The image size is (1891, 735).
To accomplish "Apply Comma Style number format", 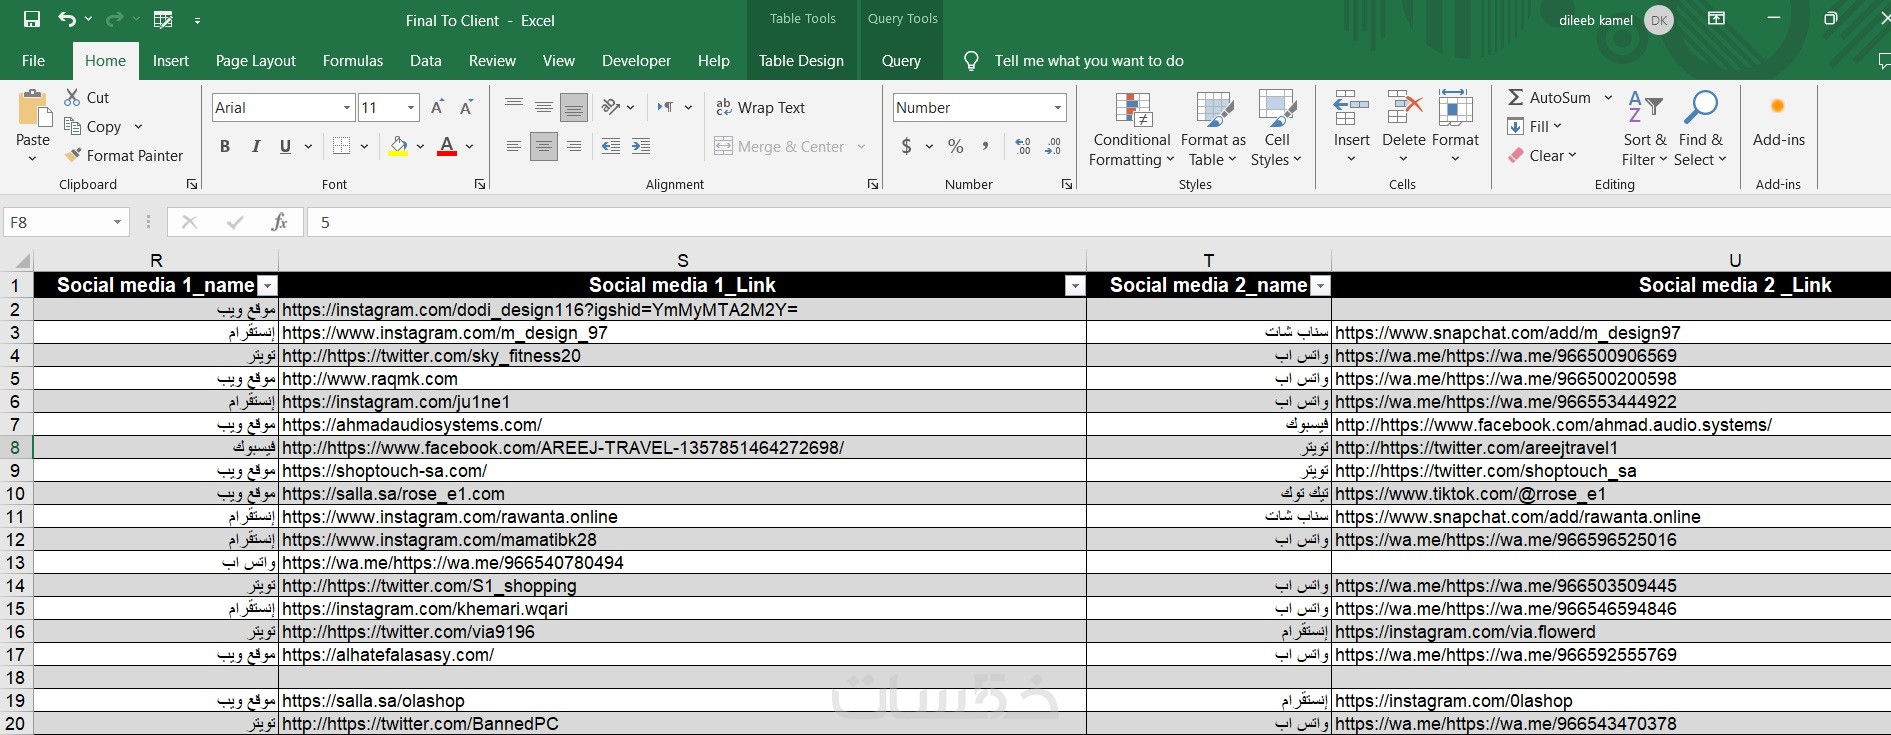I will 986,146.
